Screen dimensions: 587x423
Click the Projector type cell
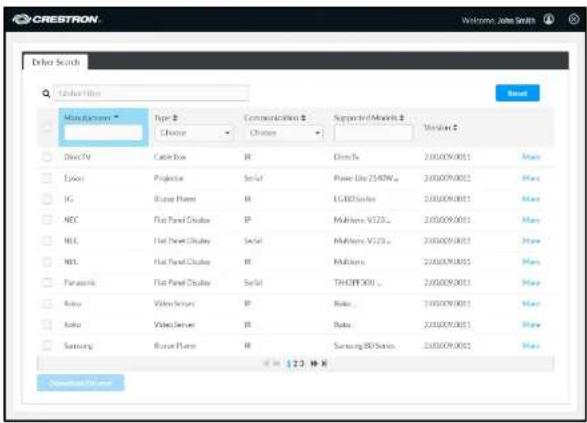pos(169,178)
